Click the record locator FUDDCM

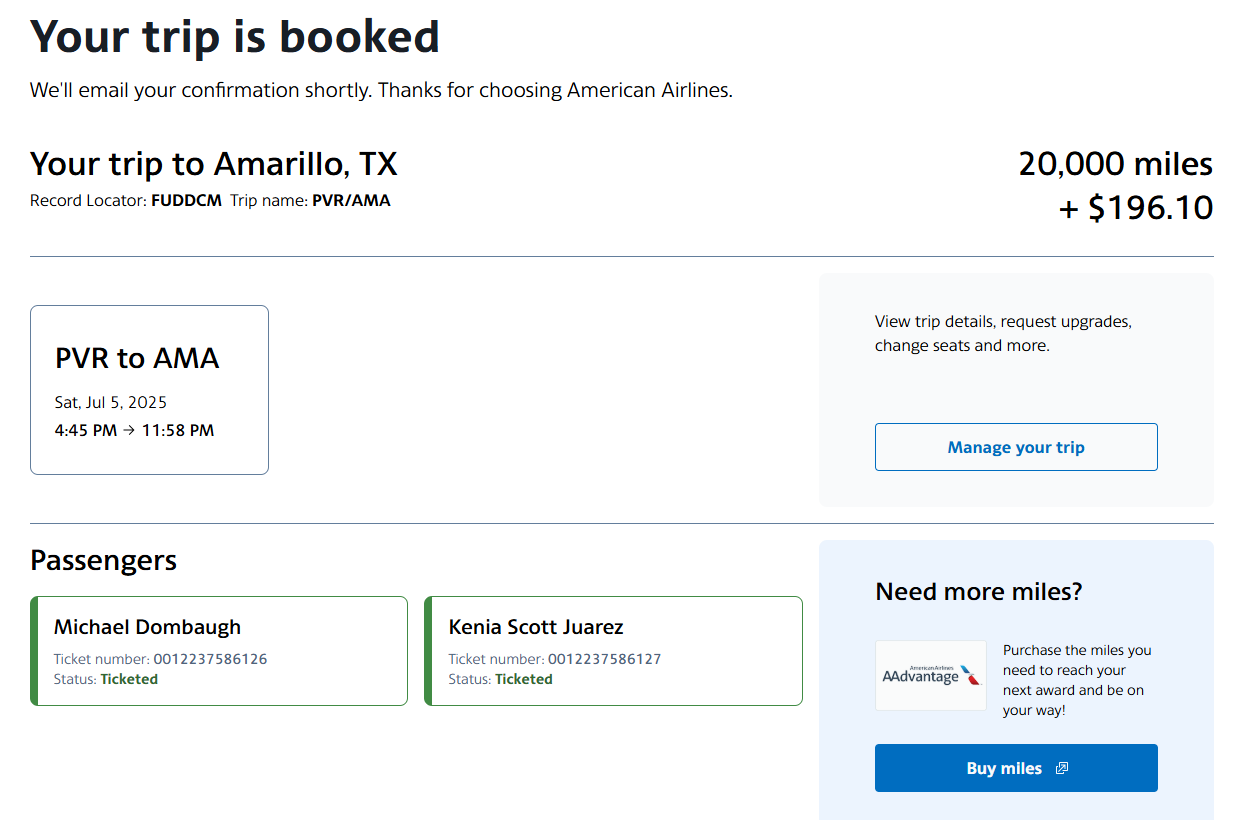coord(186,200)
